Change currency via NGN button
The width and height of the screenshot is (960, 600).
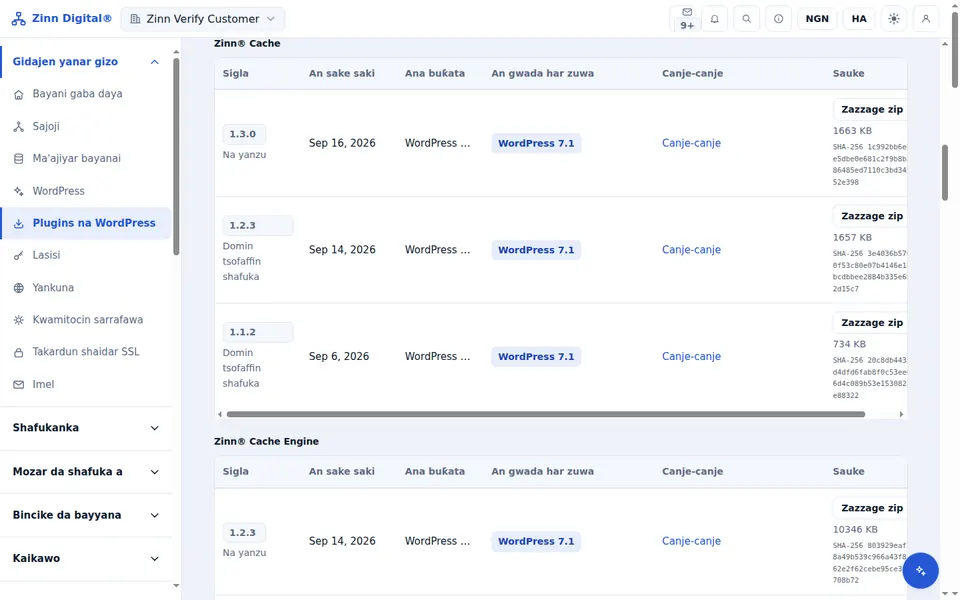(817, 19)
